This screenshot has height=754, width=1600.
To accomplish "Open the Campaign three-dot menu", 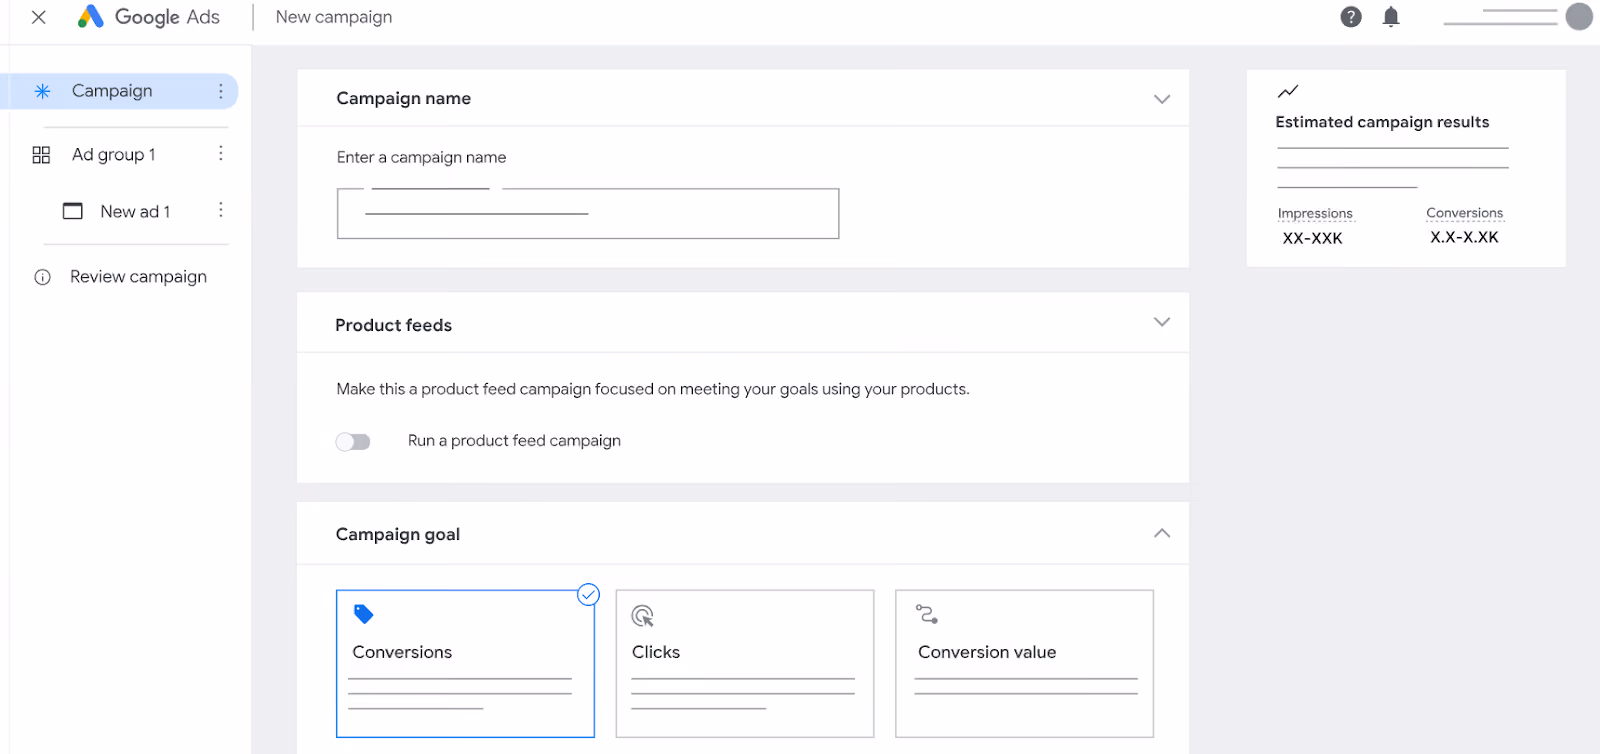I will click(x=221, y=91).
